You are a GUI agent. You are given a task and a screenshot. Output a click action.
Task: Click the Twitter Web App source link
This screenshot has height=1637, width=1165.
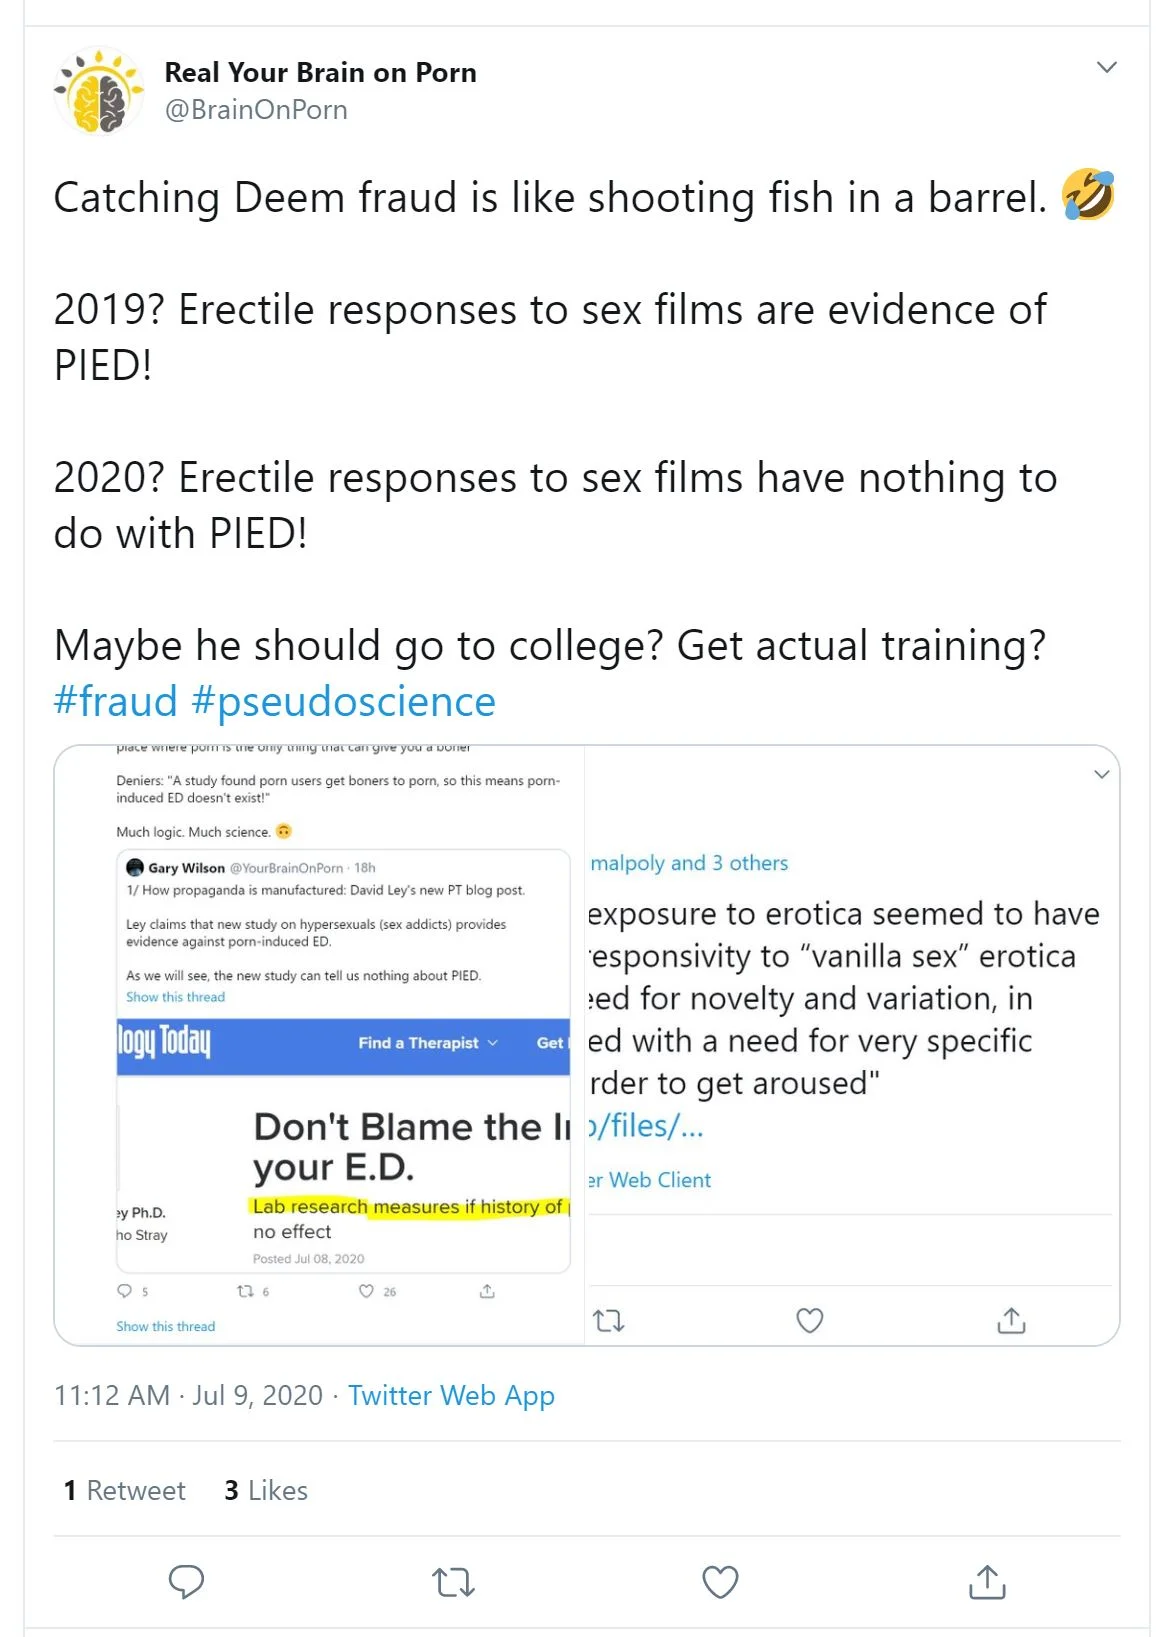pos(451,1395)
